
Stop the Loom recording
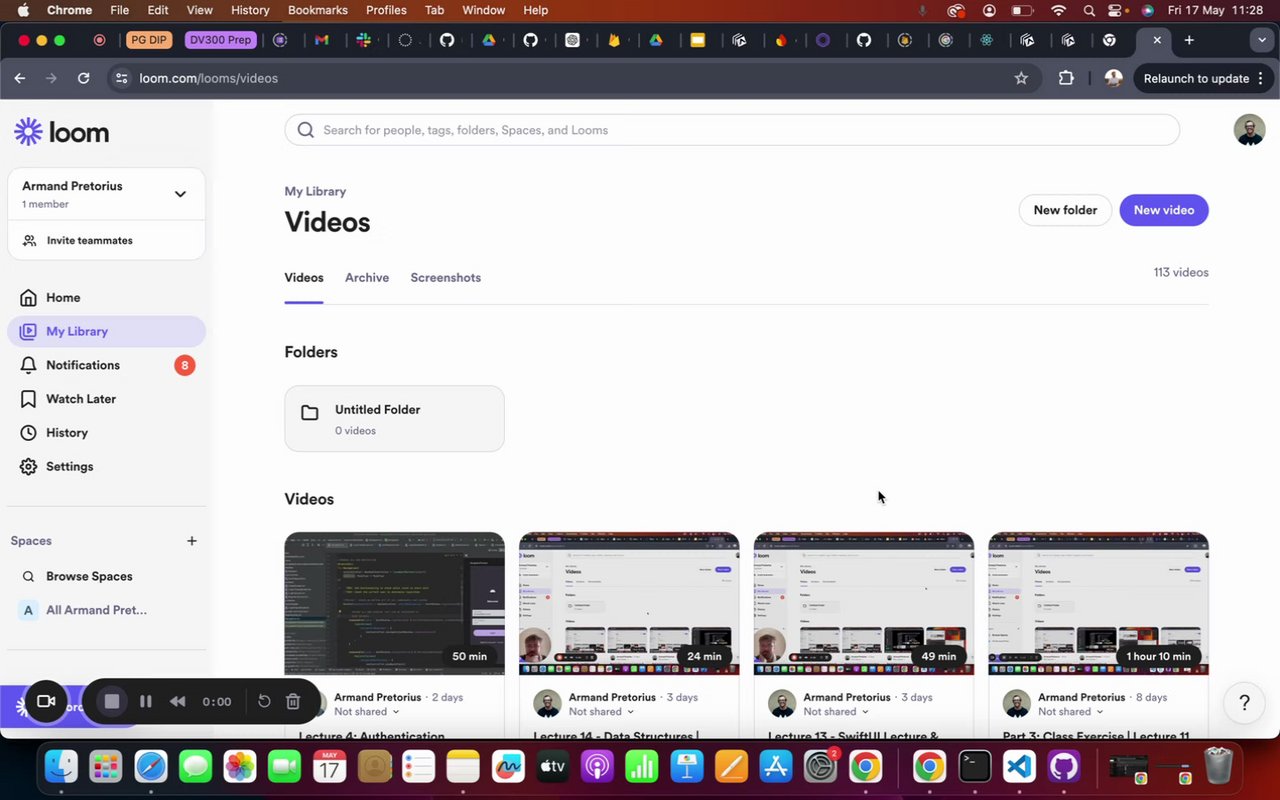pos(112,702)
